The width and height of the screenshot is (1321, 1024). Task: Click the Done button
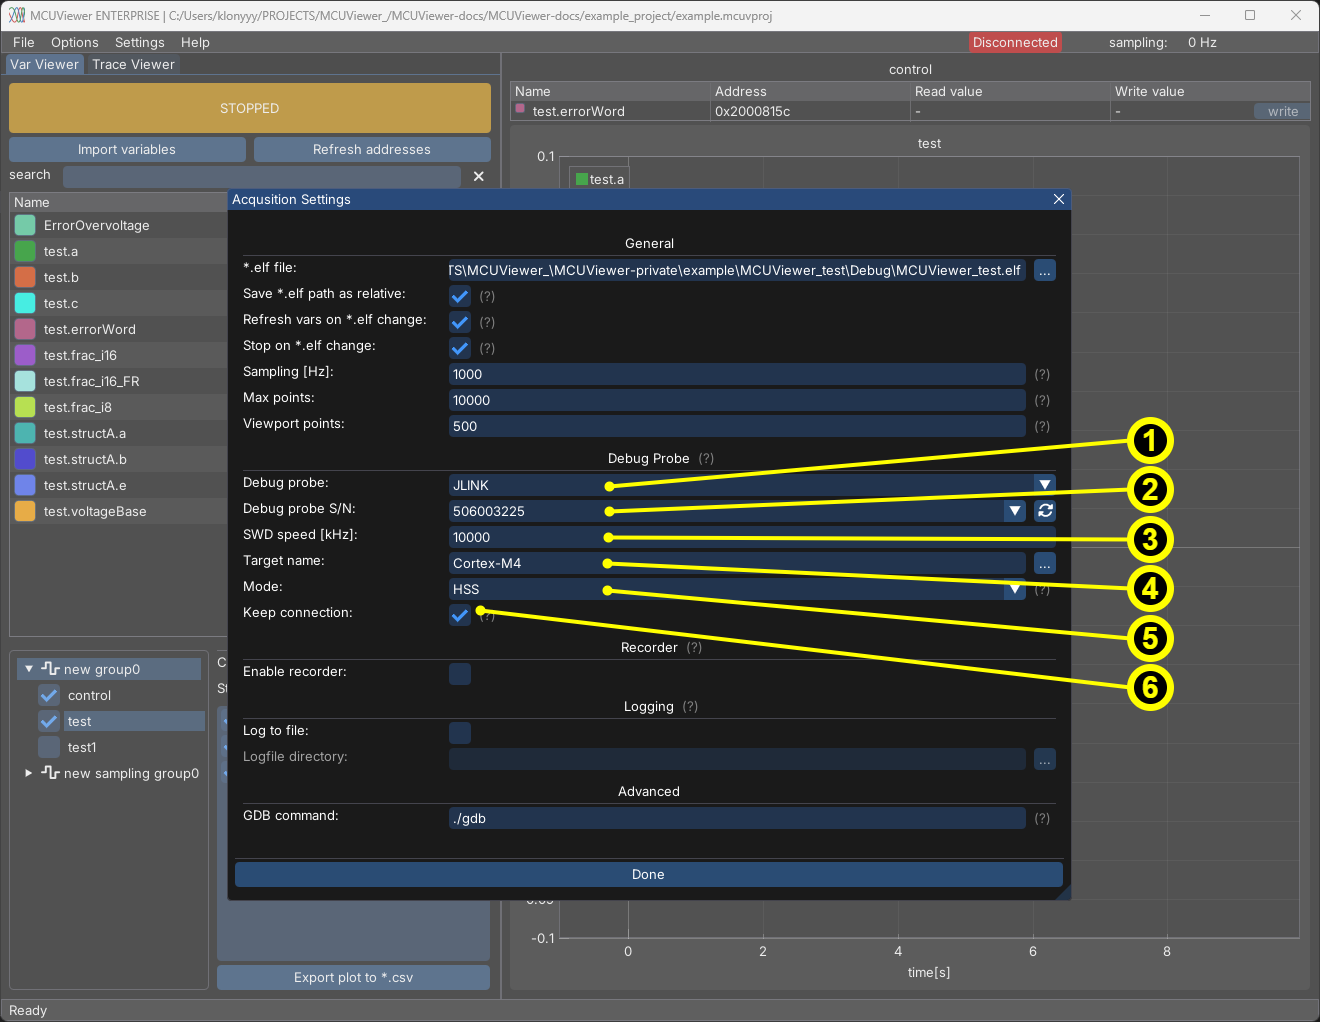click(648, 875)
